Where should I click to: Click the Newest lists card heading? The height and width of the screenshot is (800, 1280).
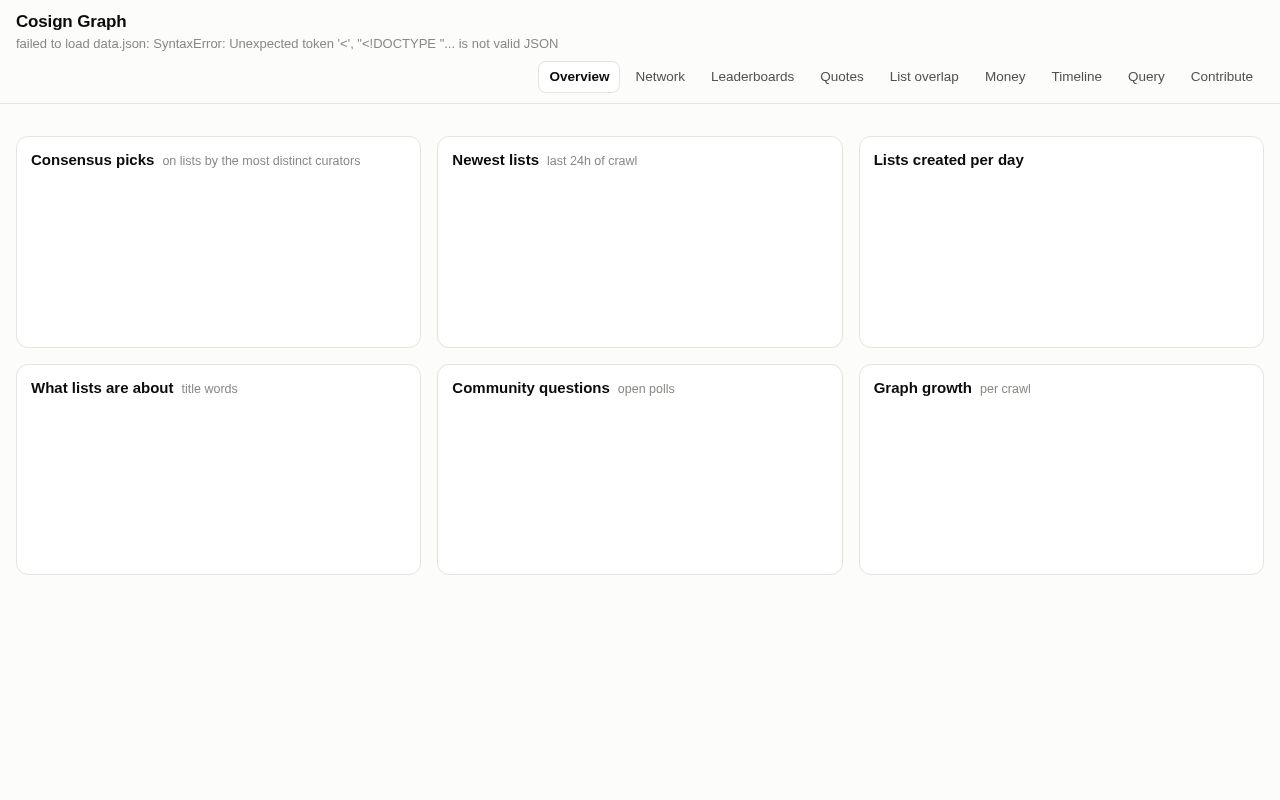click(495, 160)
